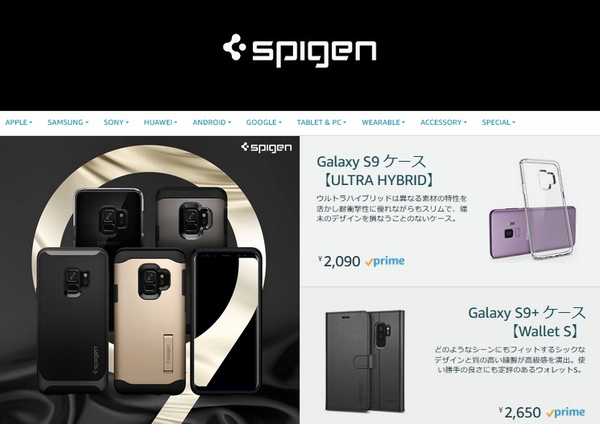
Task: Open the APPLE dropdown menu
Action: [x=19, y=122]
